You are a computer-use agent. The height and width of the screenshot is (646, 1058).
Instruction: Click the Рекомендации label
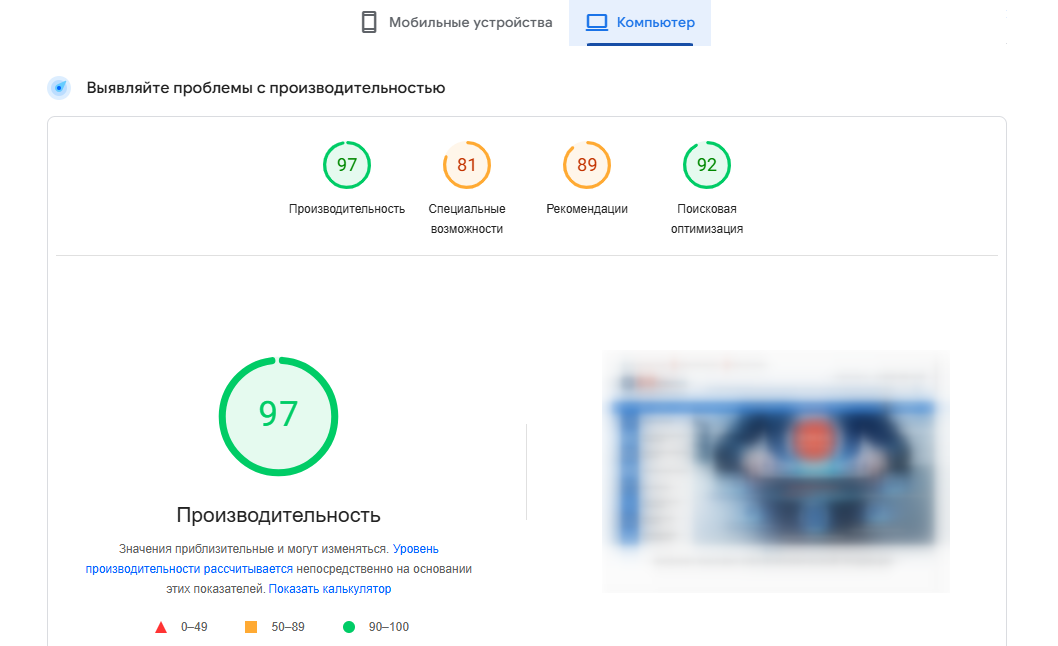(587, 209)
